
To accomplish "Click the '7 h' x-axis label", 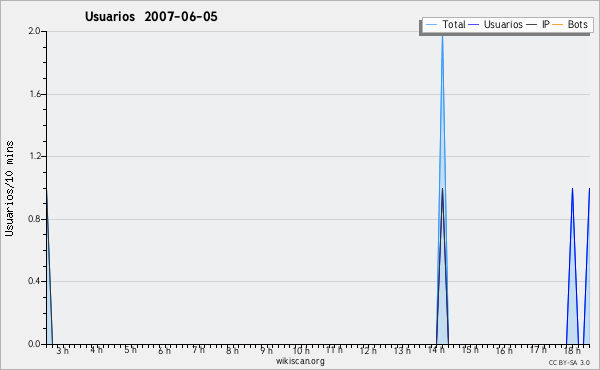I will (199, 350).
